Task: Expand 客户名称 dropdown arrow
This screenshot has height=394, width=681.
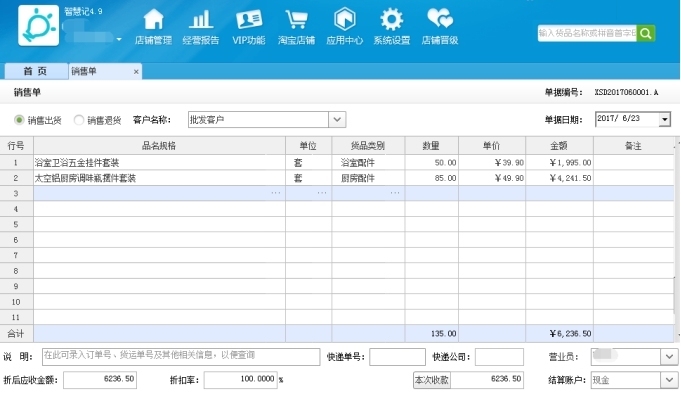Action: [x=337, y=119]
